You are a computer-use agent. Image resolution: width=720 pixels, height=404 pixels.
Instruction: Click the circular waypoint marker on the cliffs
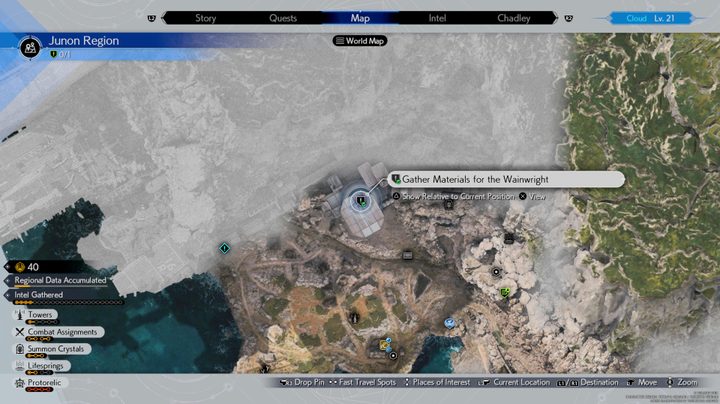tap(496, 272)
